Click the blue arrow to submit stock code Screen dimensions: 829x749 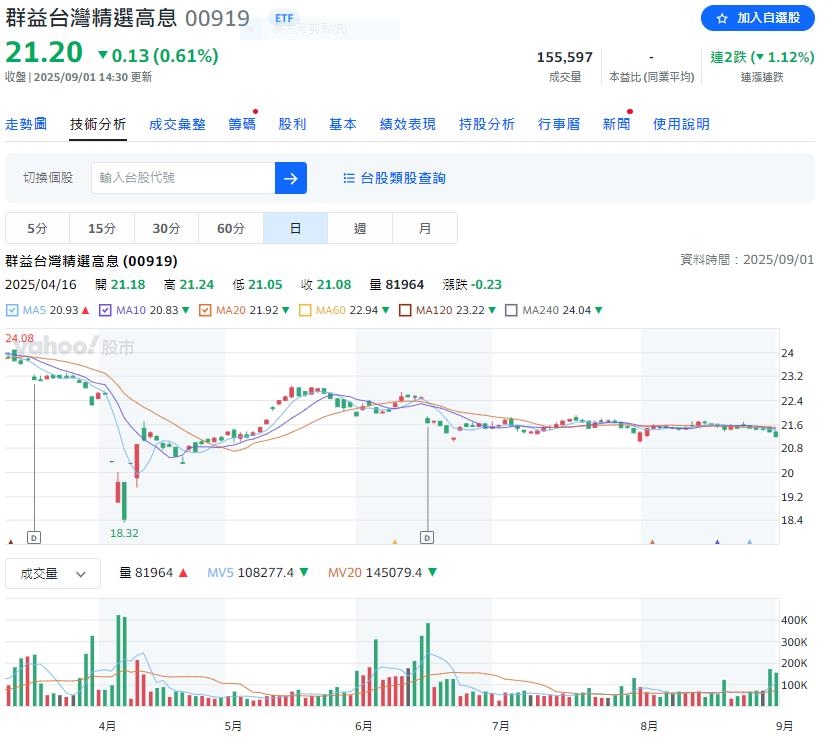tap(290, 178)
